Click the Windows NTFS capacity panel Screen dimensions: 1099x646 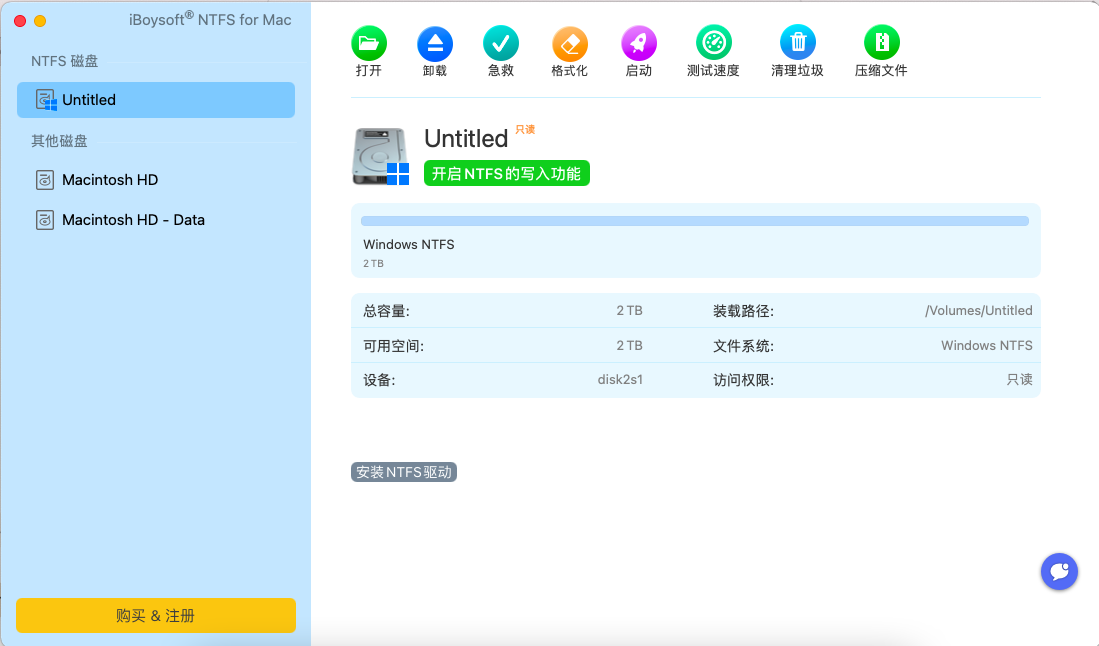click(x=694, y=240)
